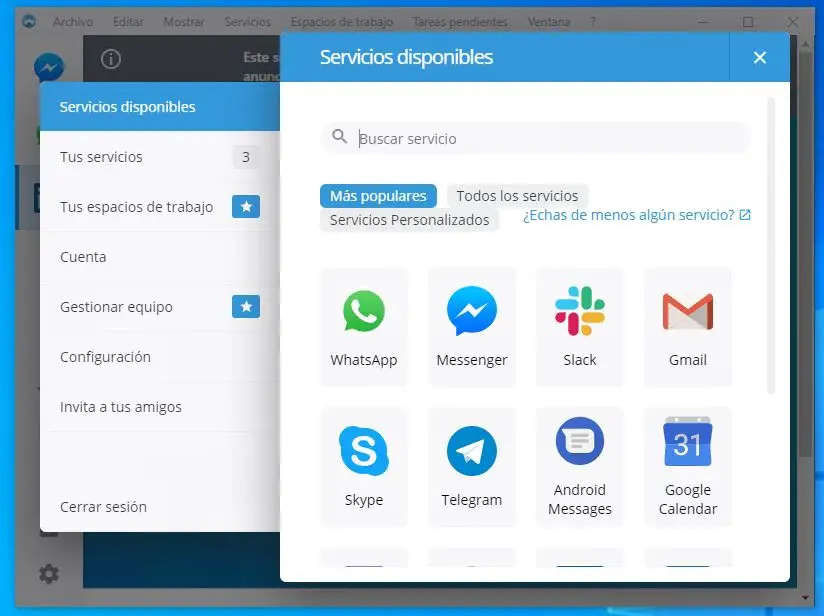Add the Google Calendar service

[x=688, y=466]
